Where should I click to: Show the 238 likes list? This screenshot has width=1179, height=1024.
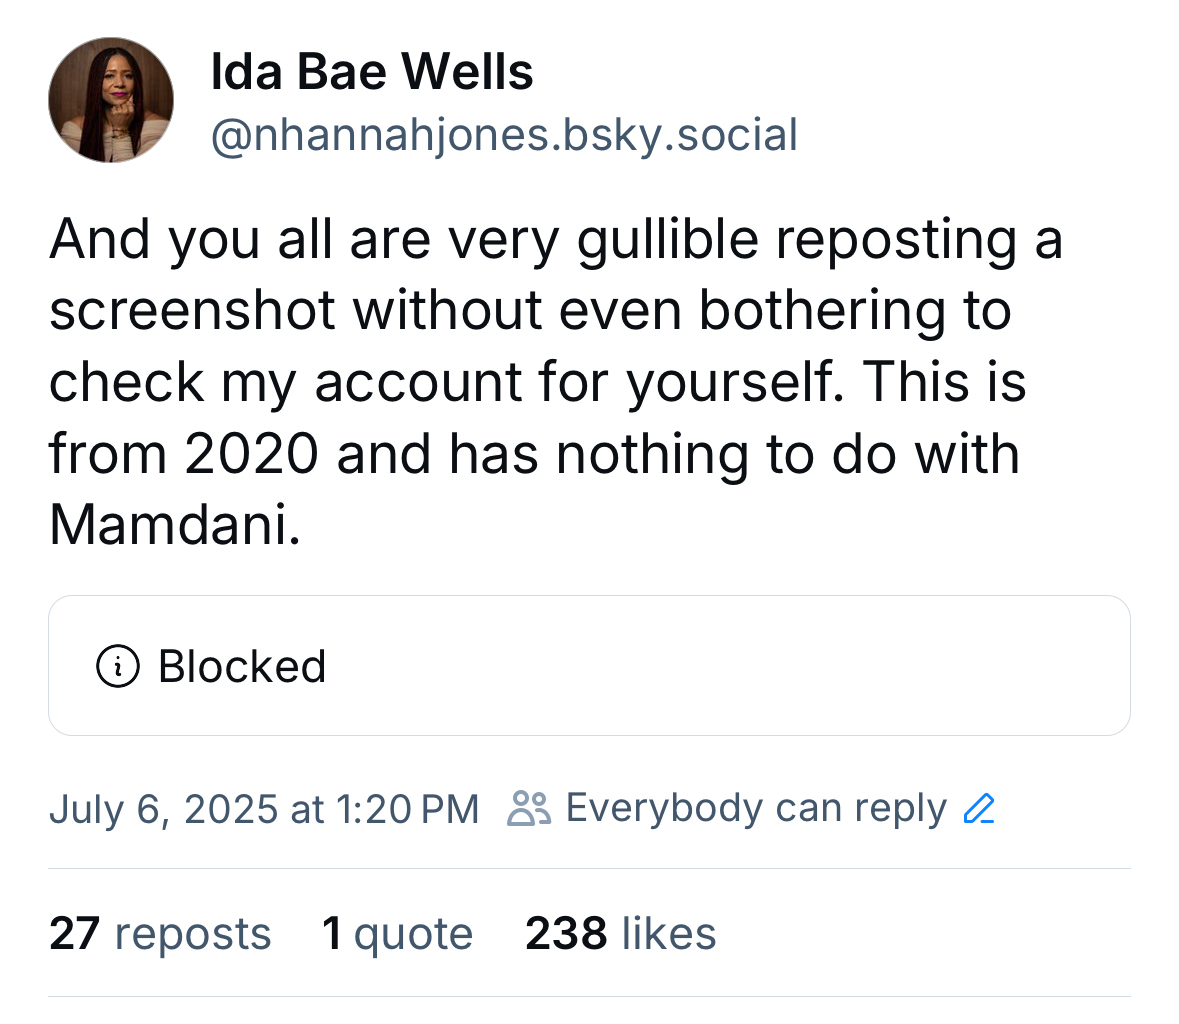tap(620, 934)
